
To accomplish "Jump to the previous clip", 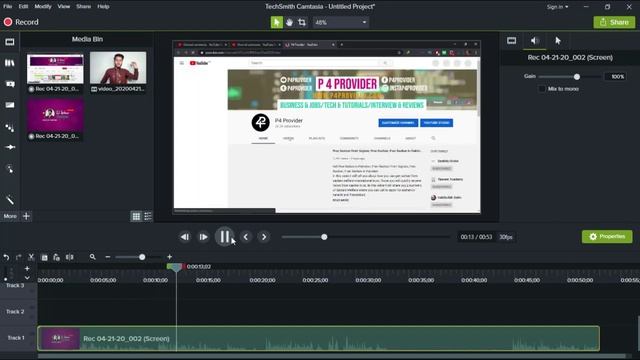I will pos(246,237).
